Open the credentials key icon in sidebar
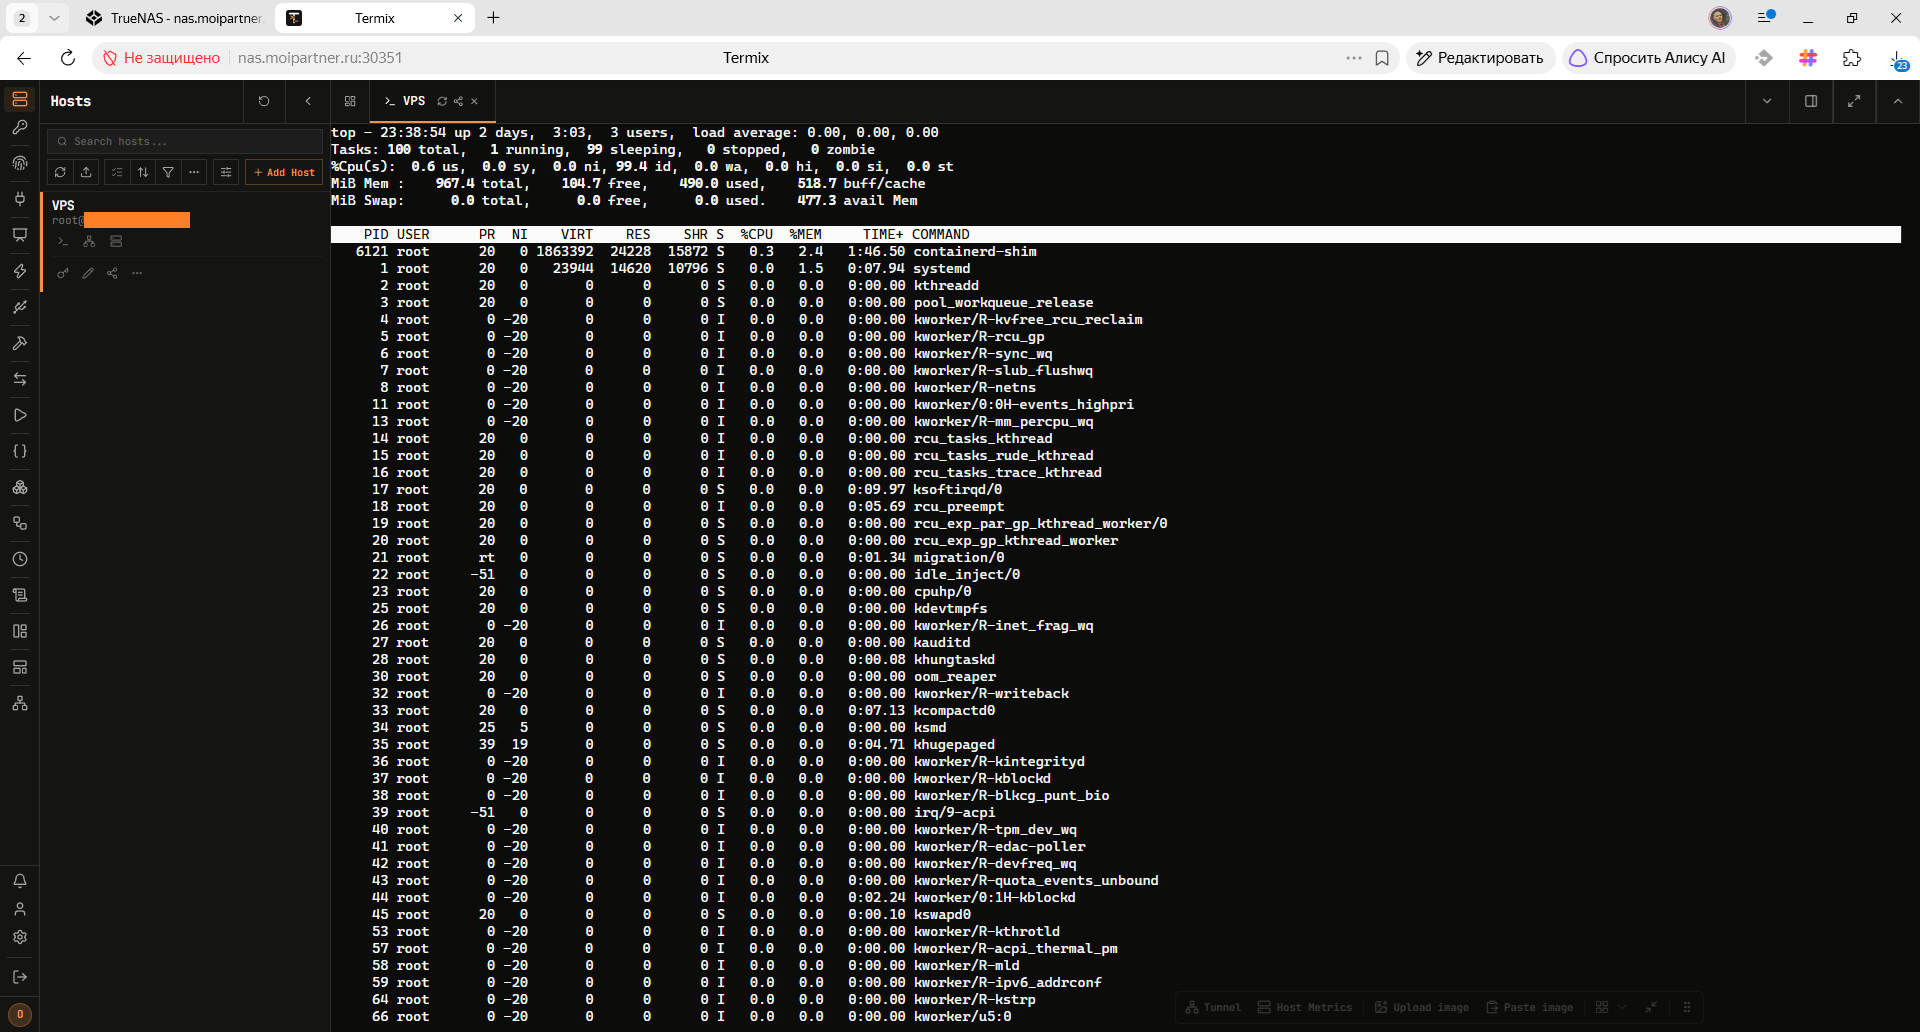 point(19,127)
